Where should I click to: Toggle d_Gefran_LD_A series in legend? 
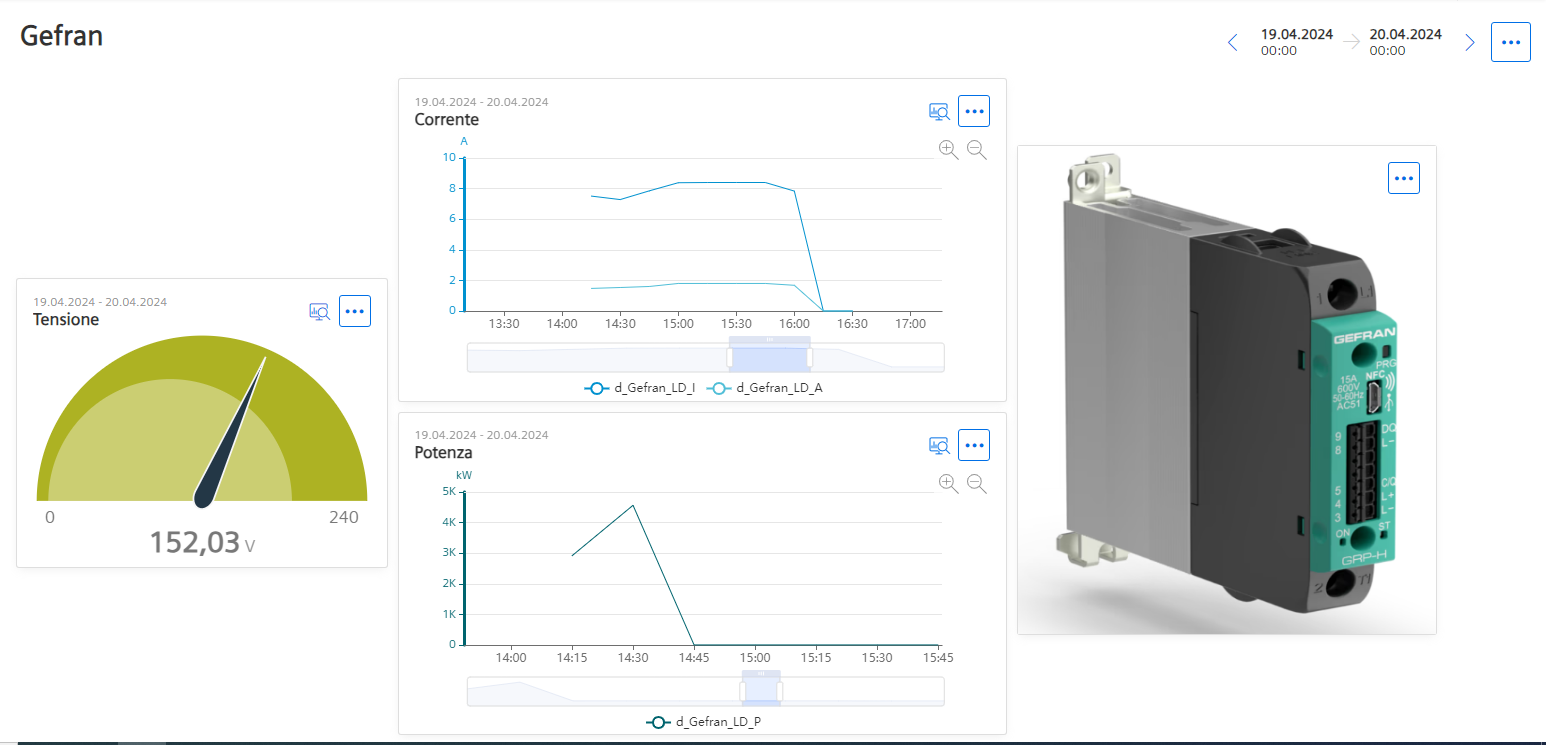(765, 388)
